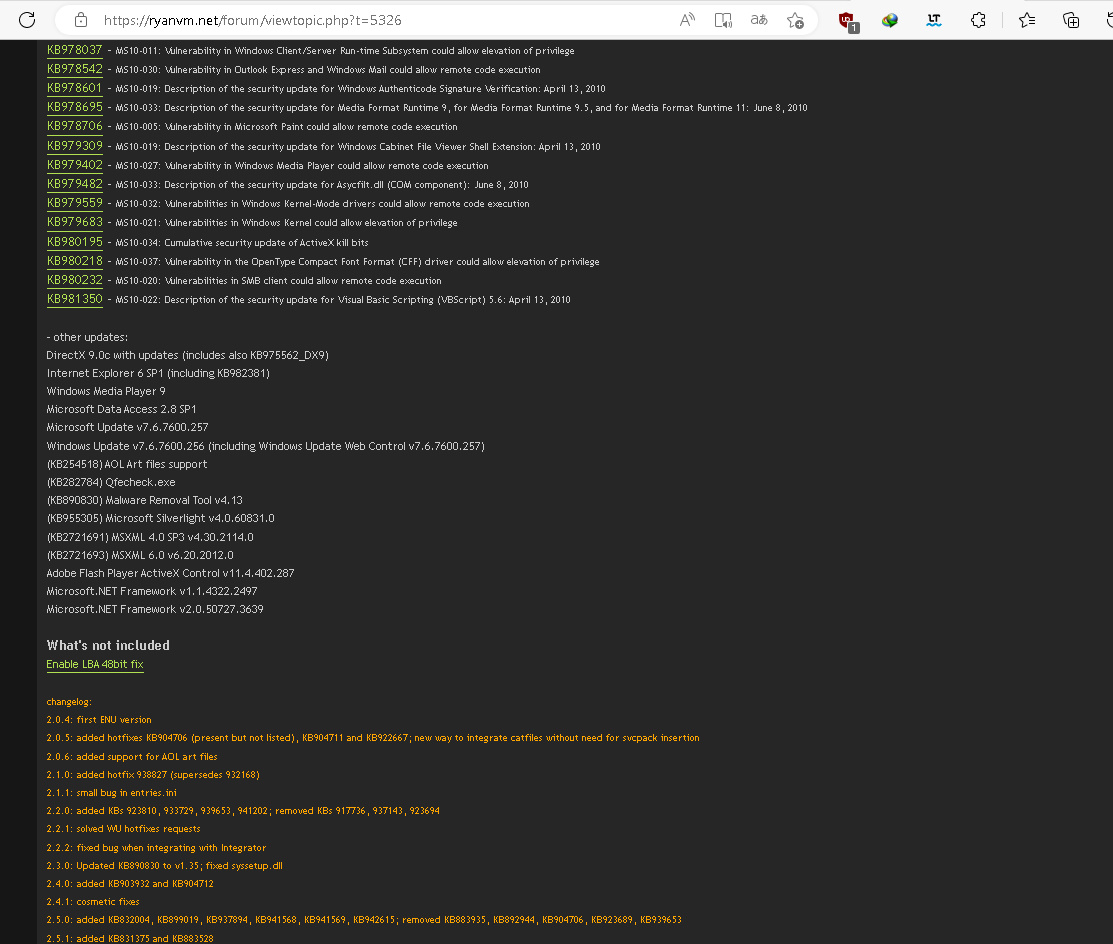The height and width of the screenshot is (944, 1113).
Task: Open the KB978706 Microsoft Paint link
Action: click(75, 126)
